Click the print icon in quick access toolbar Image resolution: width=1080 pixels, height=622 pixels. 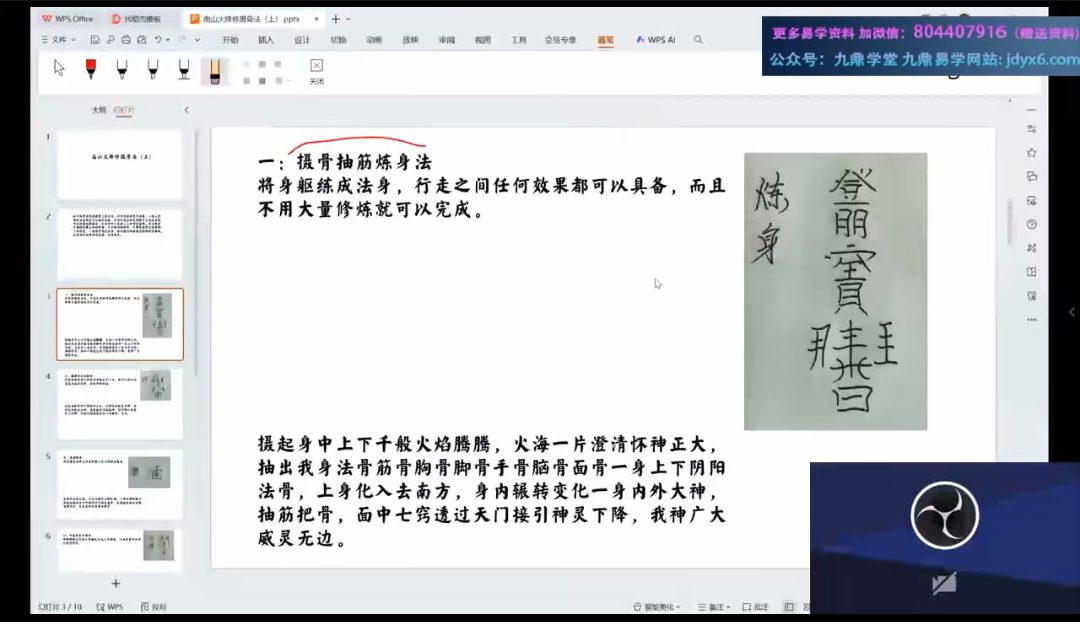[x=126, y=40]
